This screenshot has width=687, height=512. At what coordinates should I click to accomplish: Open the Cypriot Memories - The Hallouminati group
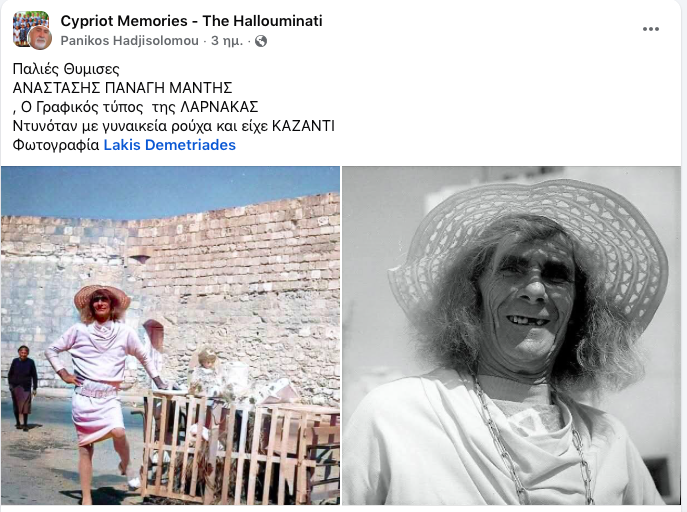pos(191,21)
